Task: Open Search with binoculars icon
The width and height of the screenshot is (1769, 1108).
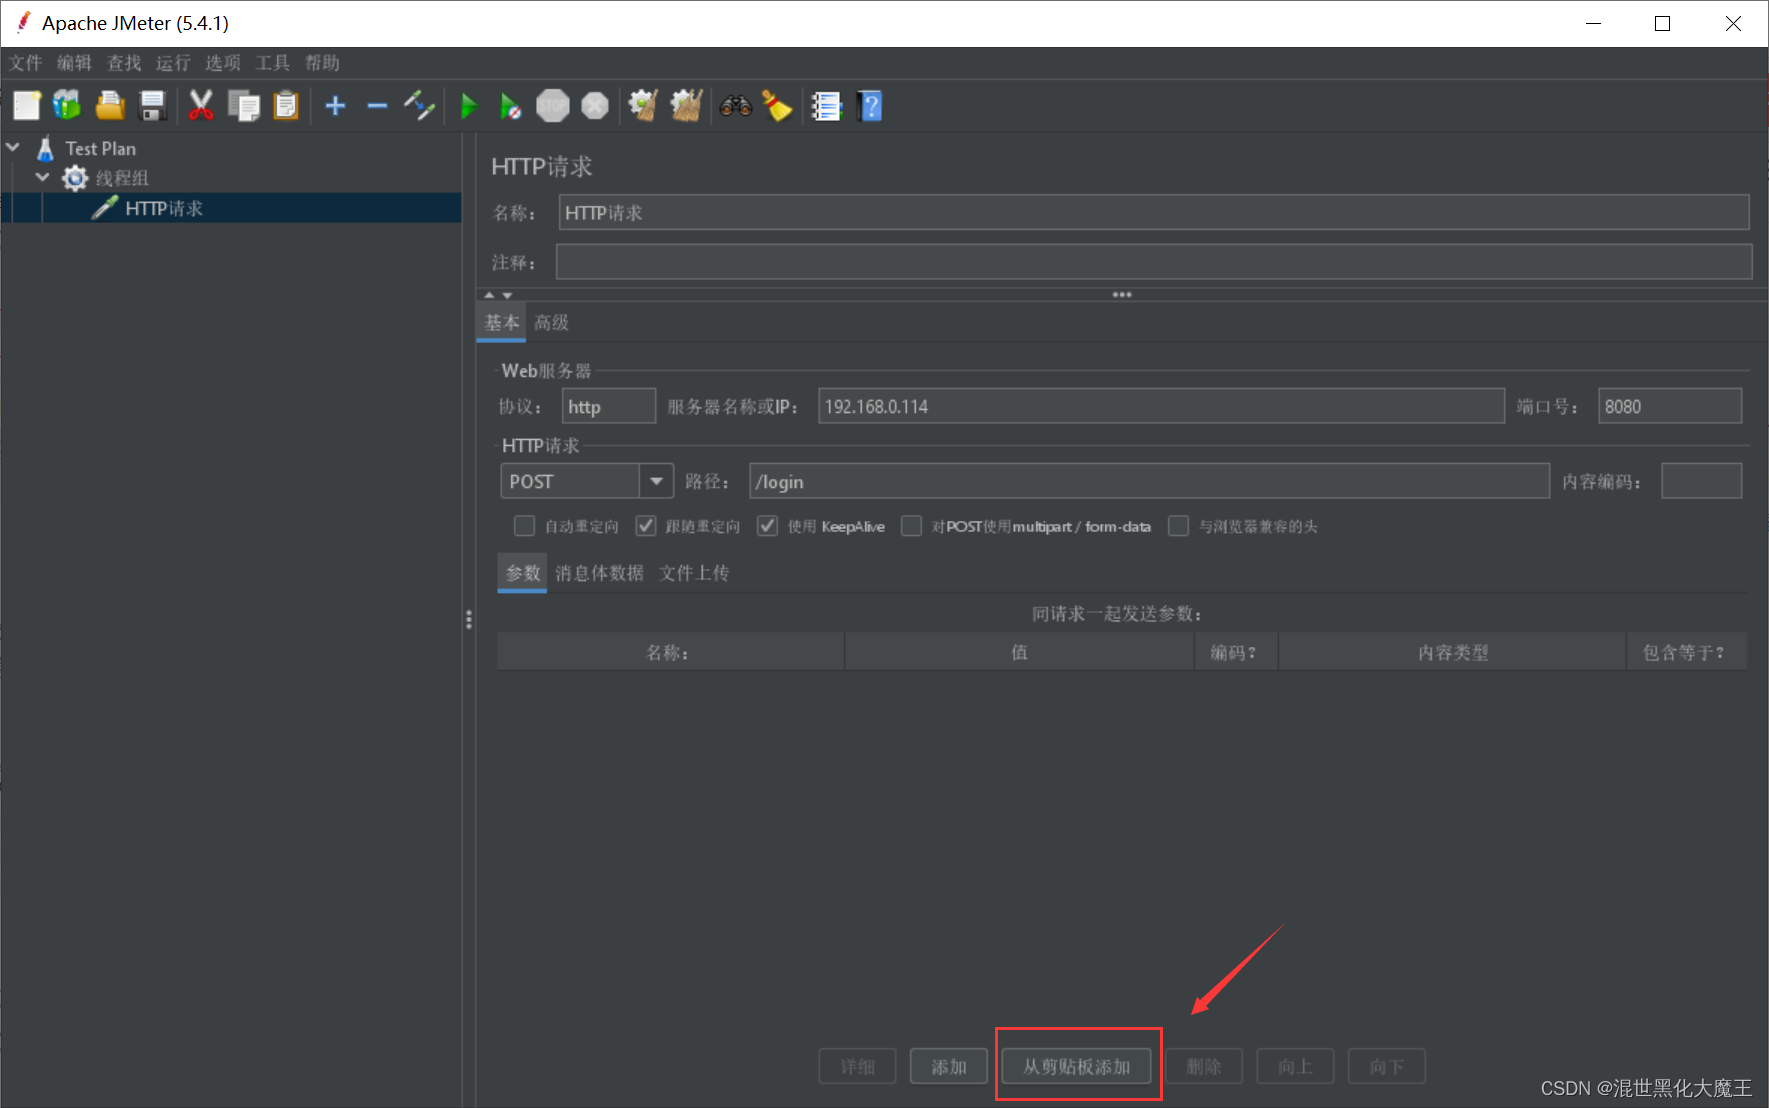Action: point(736,105)
